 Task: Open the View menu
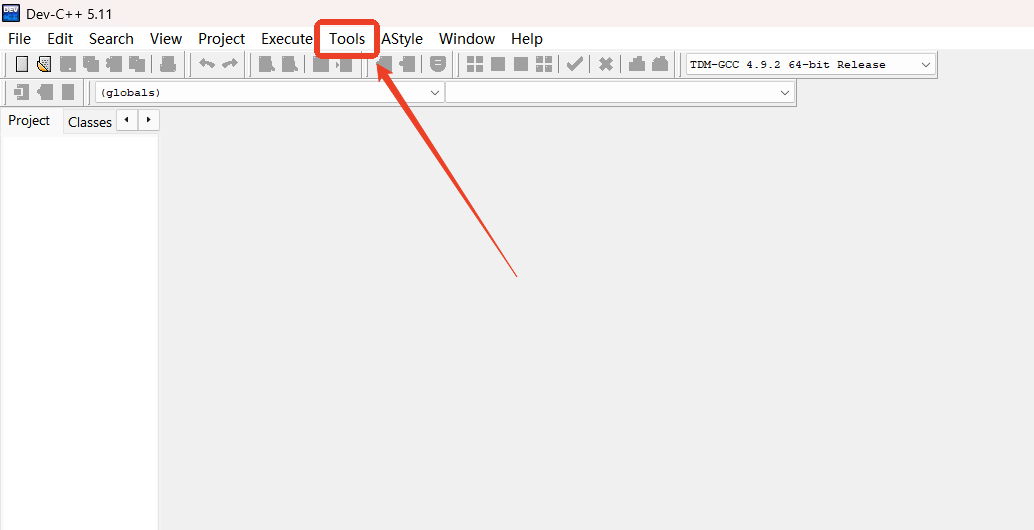point(166,39)
